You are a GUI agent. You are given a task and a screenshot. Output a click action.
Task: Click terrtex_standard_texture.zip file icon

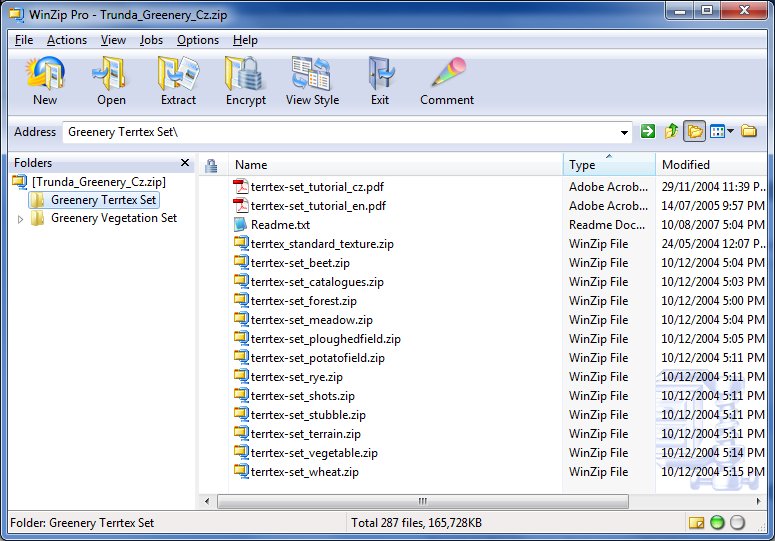point(241,243)
